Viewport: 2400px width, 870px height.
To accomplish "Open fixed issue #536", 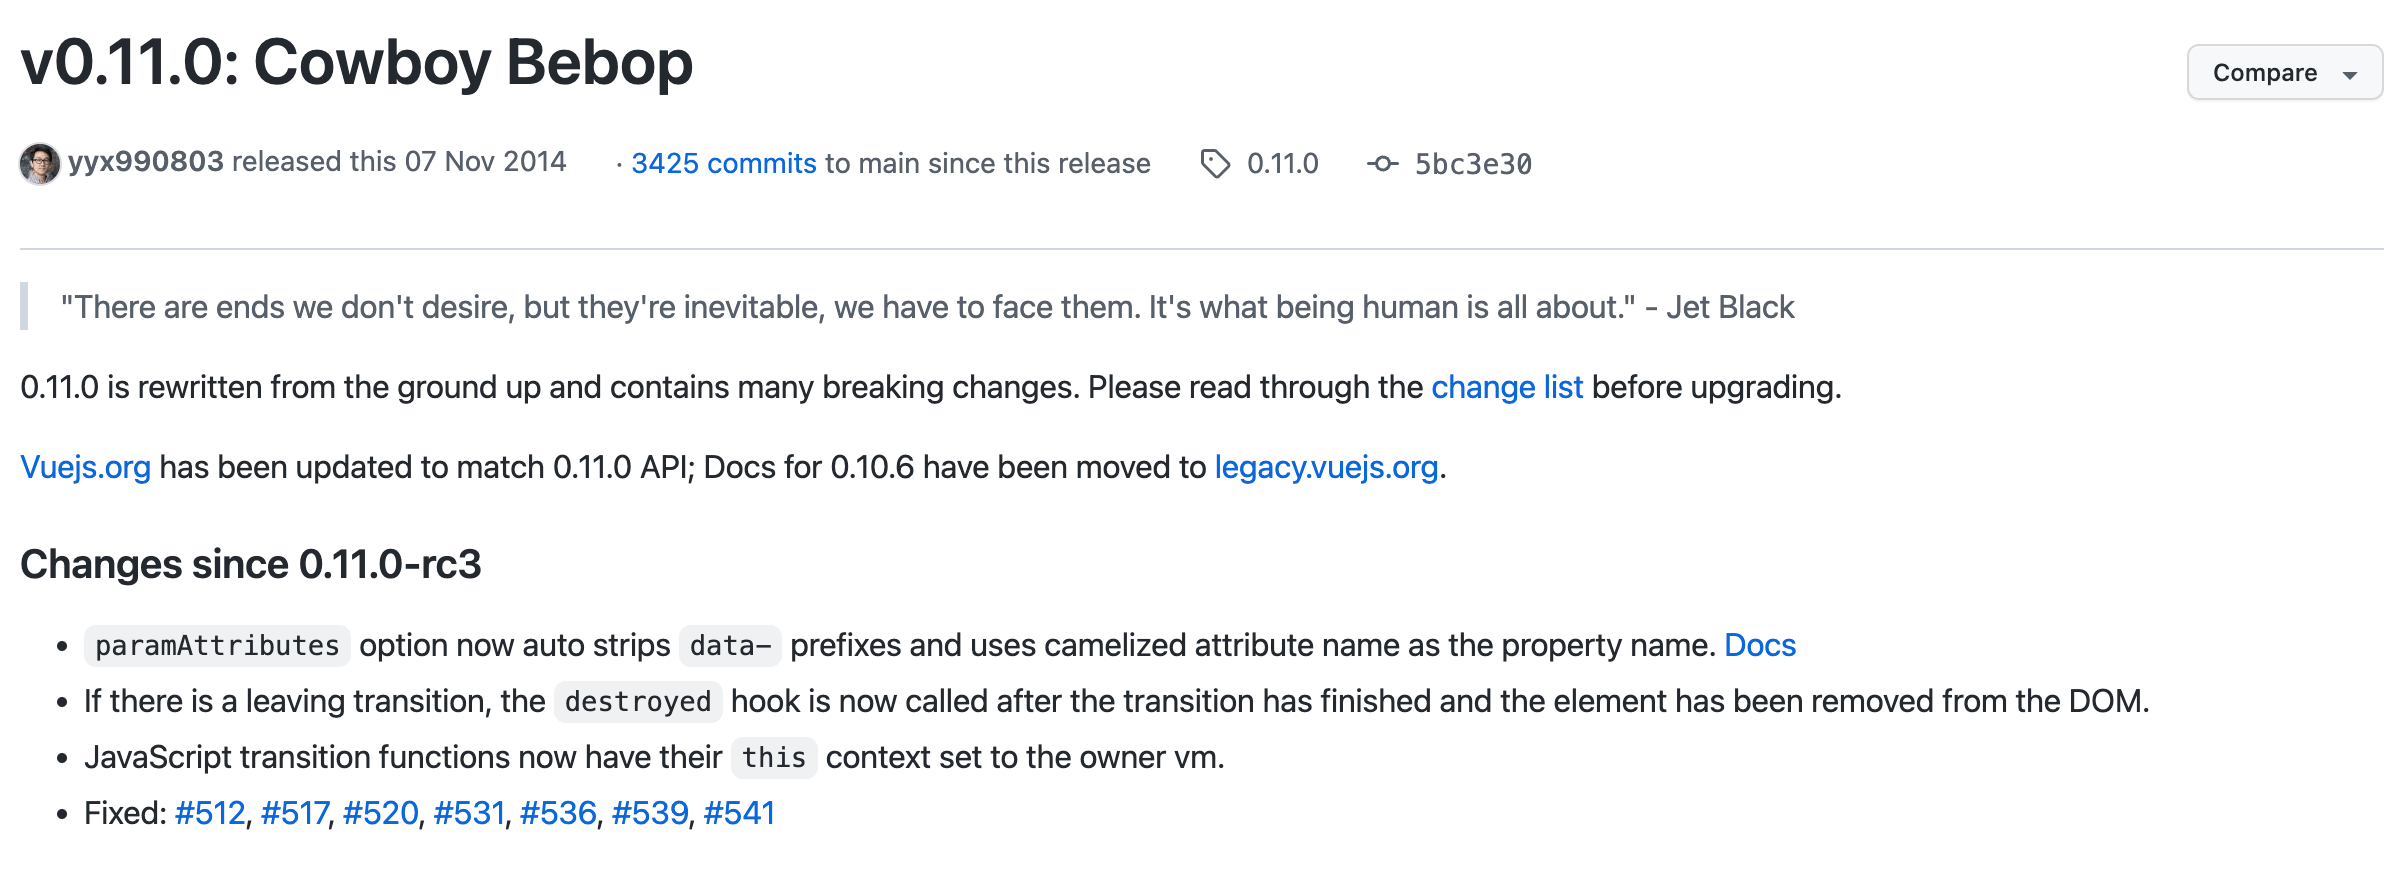I will tap(558, 813).
